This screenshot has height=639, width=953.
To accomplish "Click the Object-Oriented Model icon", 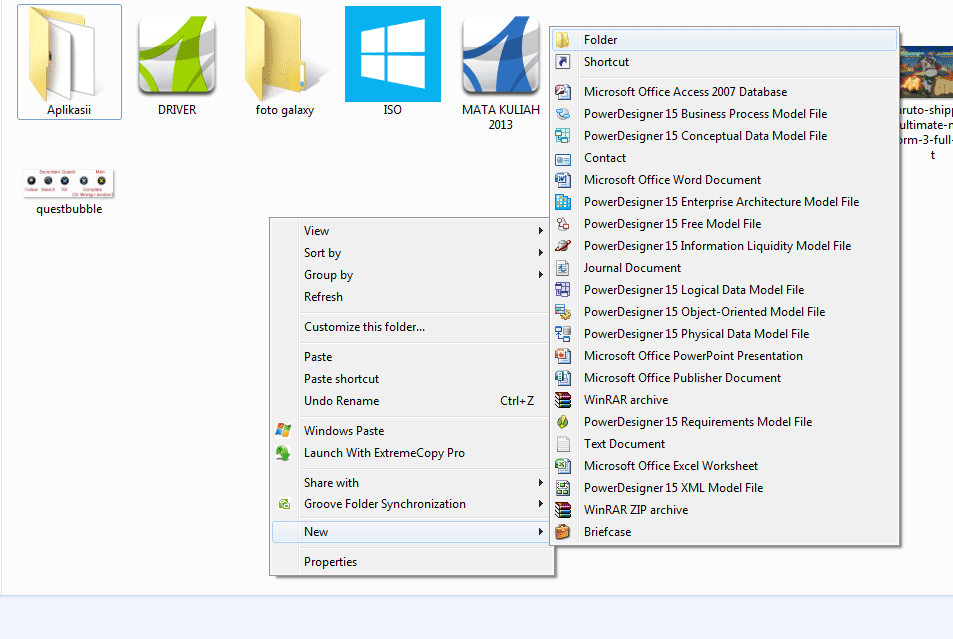I will (x=563, y=312).
